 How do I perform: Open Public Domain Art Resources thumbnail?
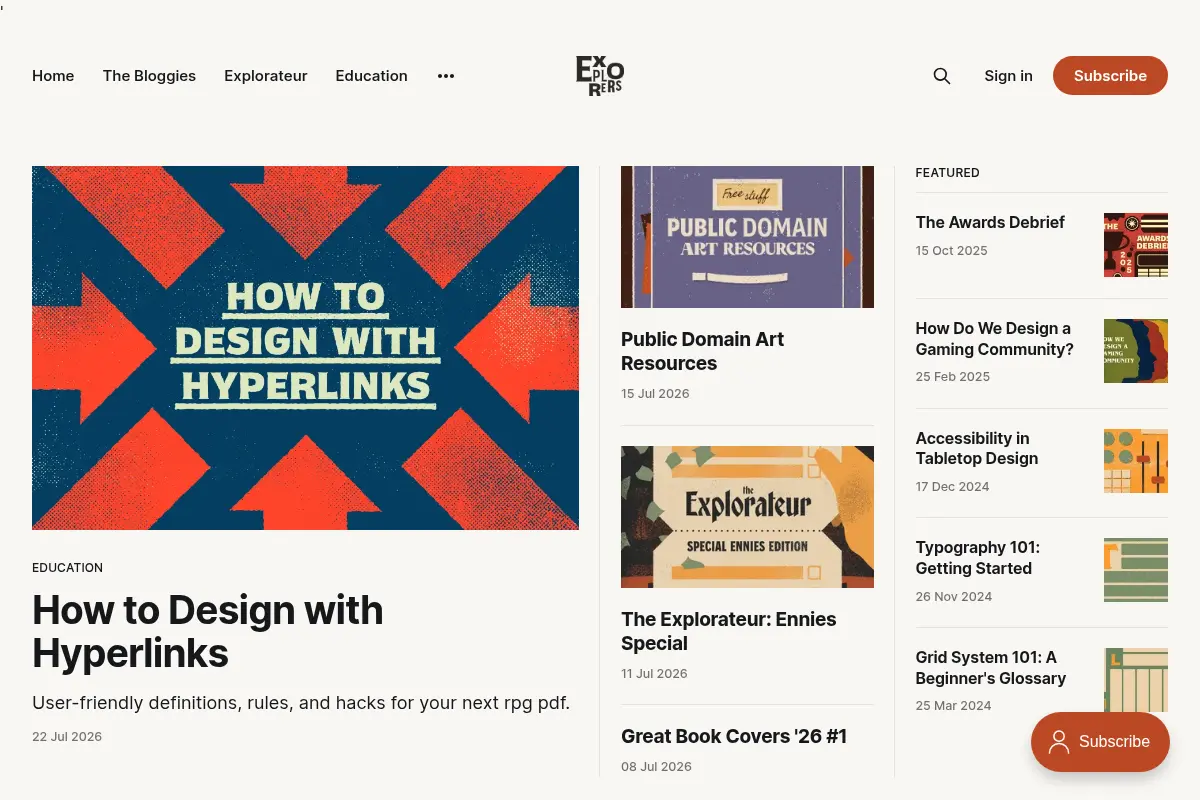pos(747,237)
